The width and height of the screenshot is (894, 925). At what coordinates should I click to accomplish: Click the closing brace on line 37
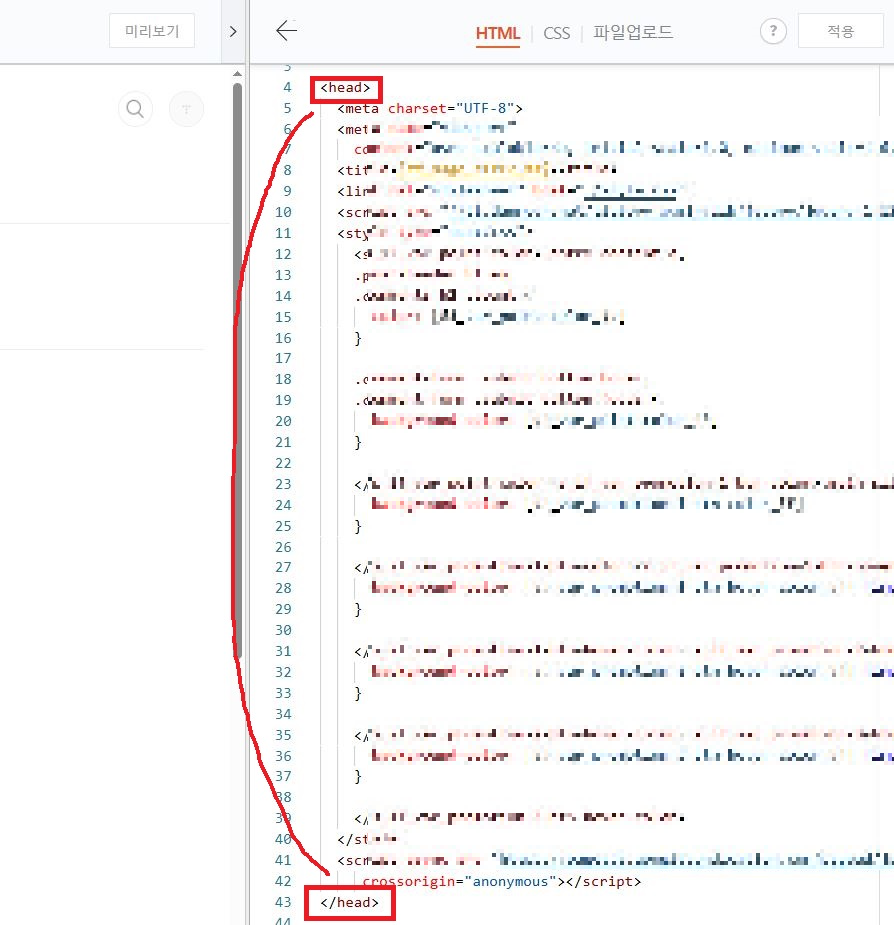[x=358, y=776]
